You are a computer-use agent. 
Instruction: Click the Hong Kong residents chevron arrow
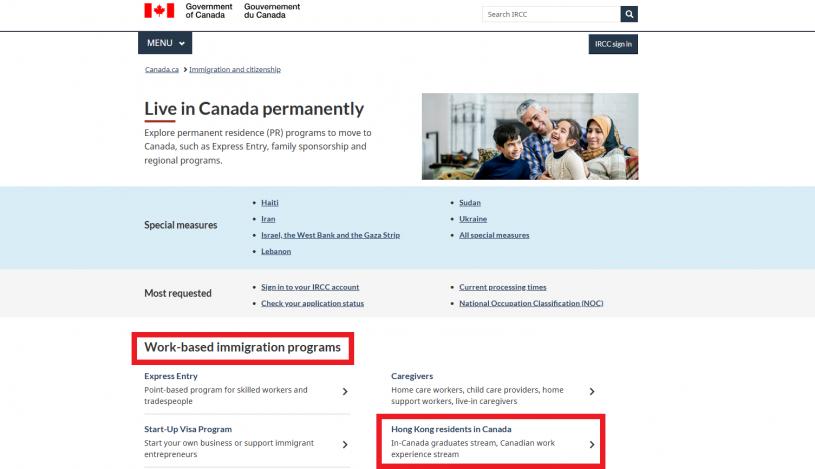[x=591, y=444]
